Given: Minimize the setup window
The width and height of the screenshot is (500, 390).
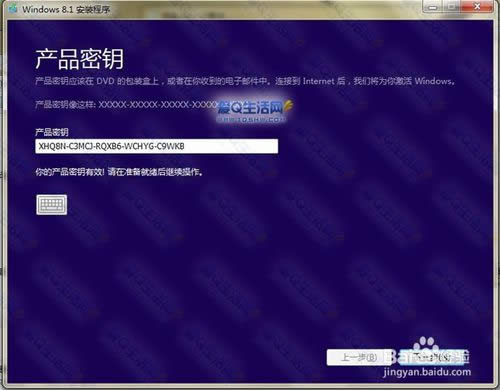Looking at the screenshot, I should click(432, 7).
